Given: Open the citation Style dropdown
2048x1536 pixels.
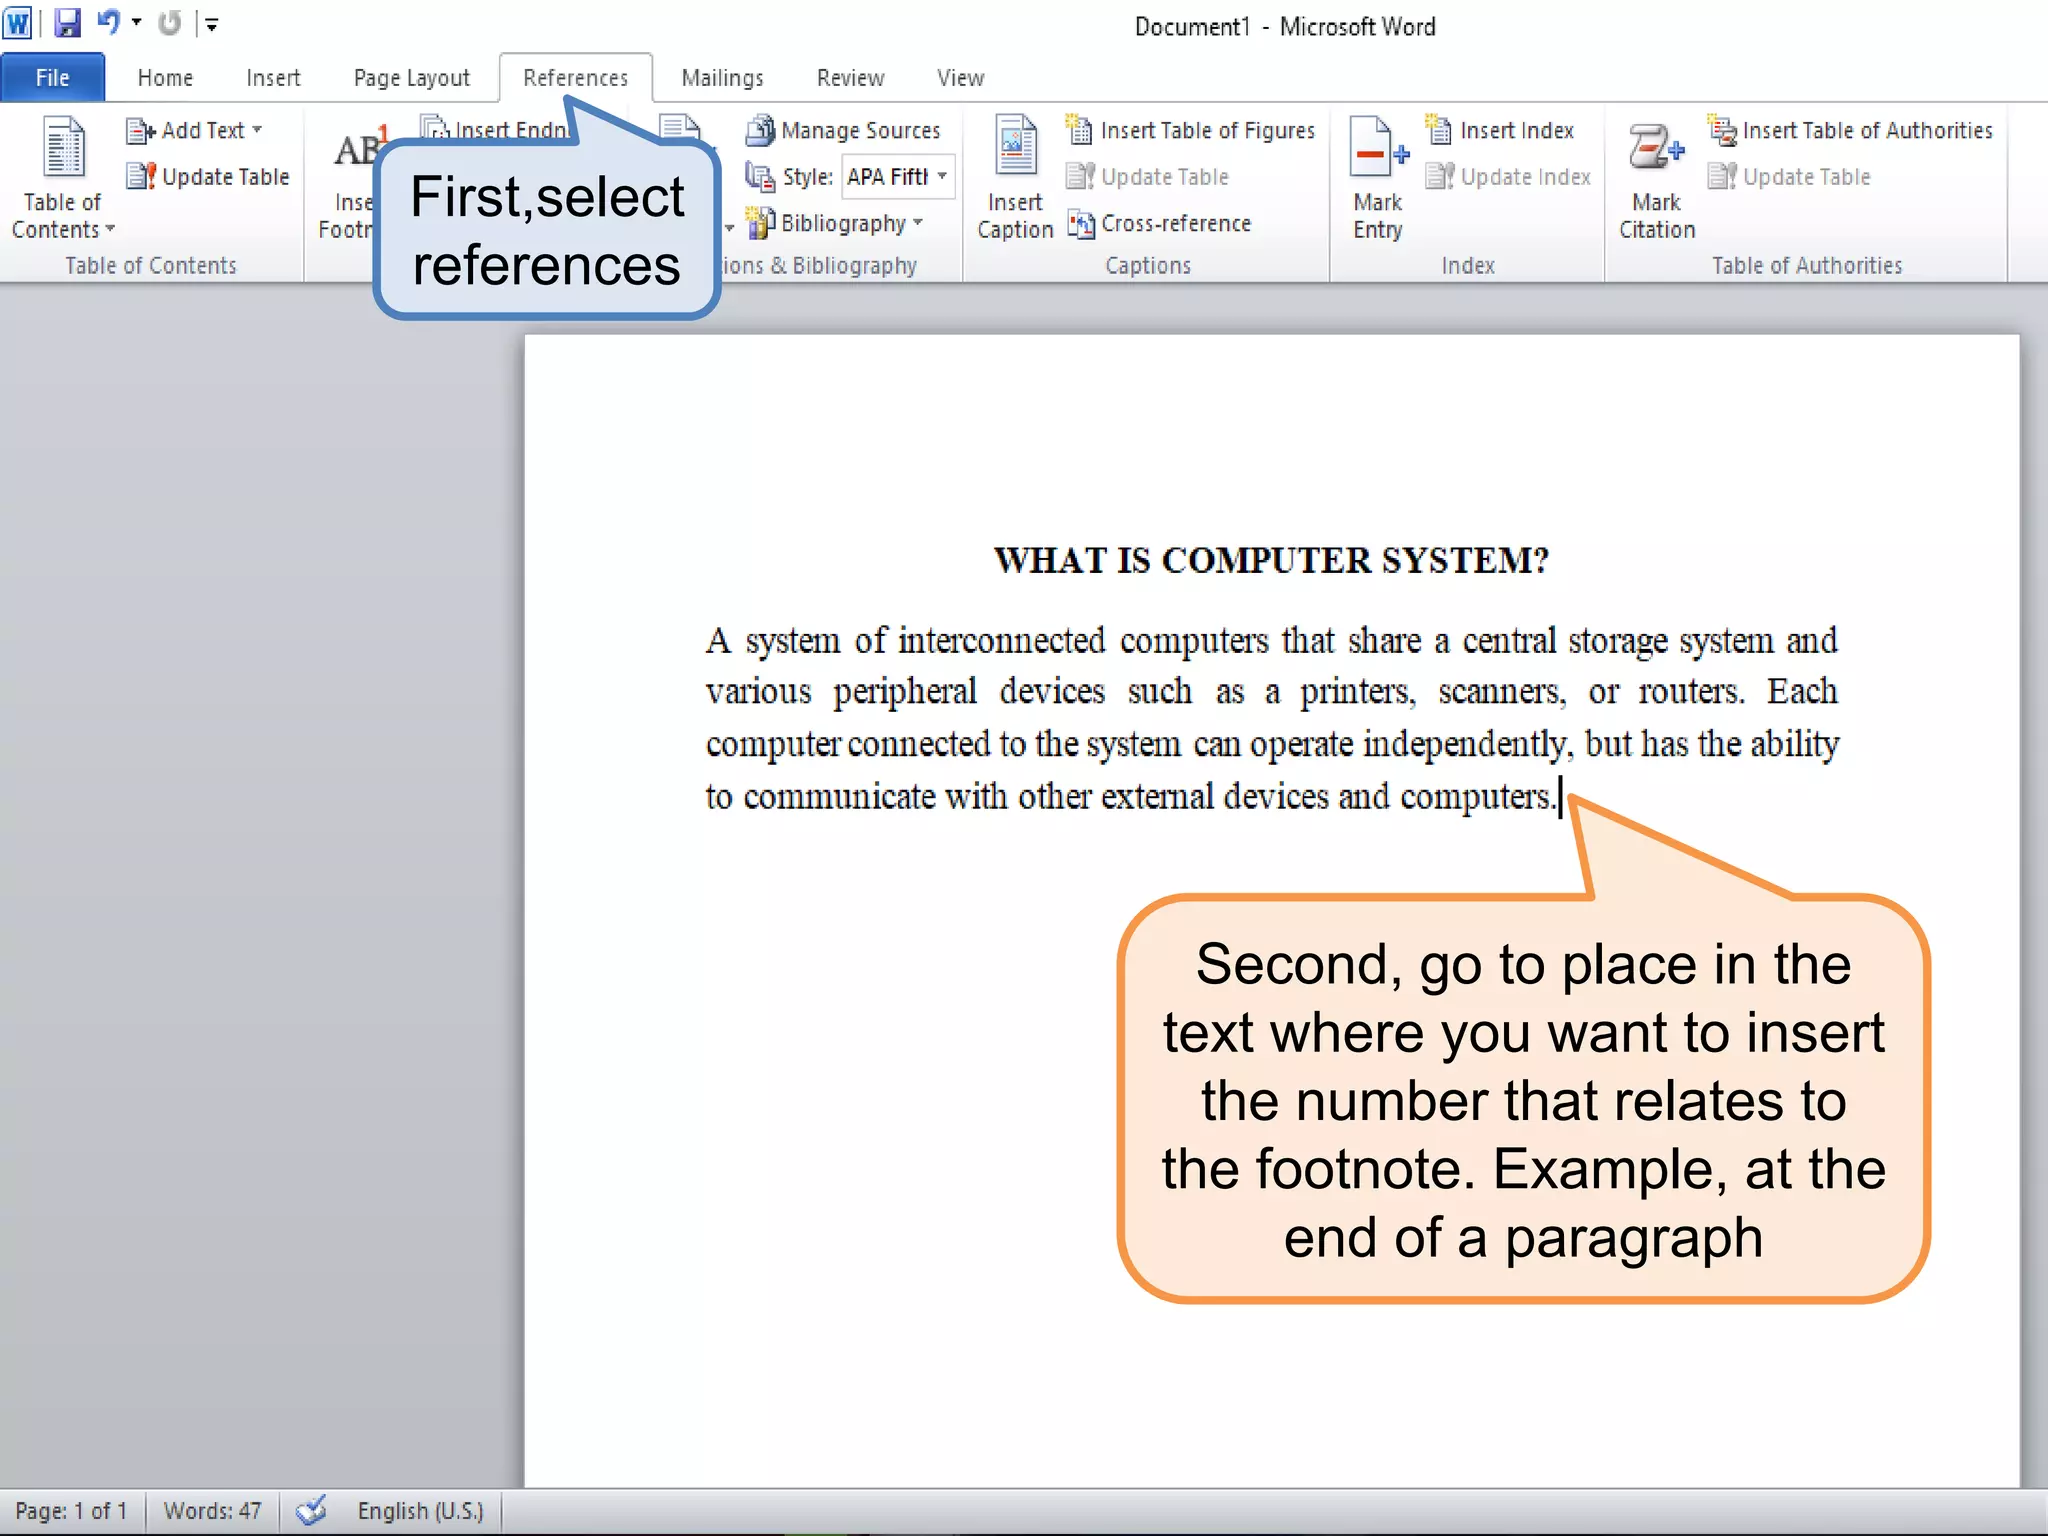Looking at the screenshot, I should coord(942,177).
